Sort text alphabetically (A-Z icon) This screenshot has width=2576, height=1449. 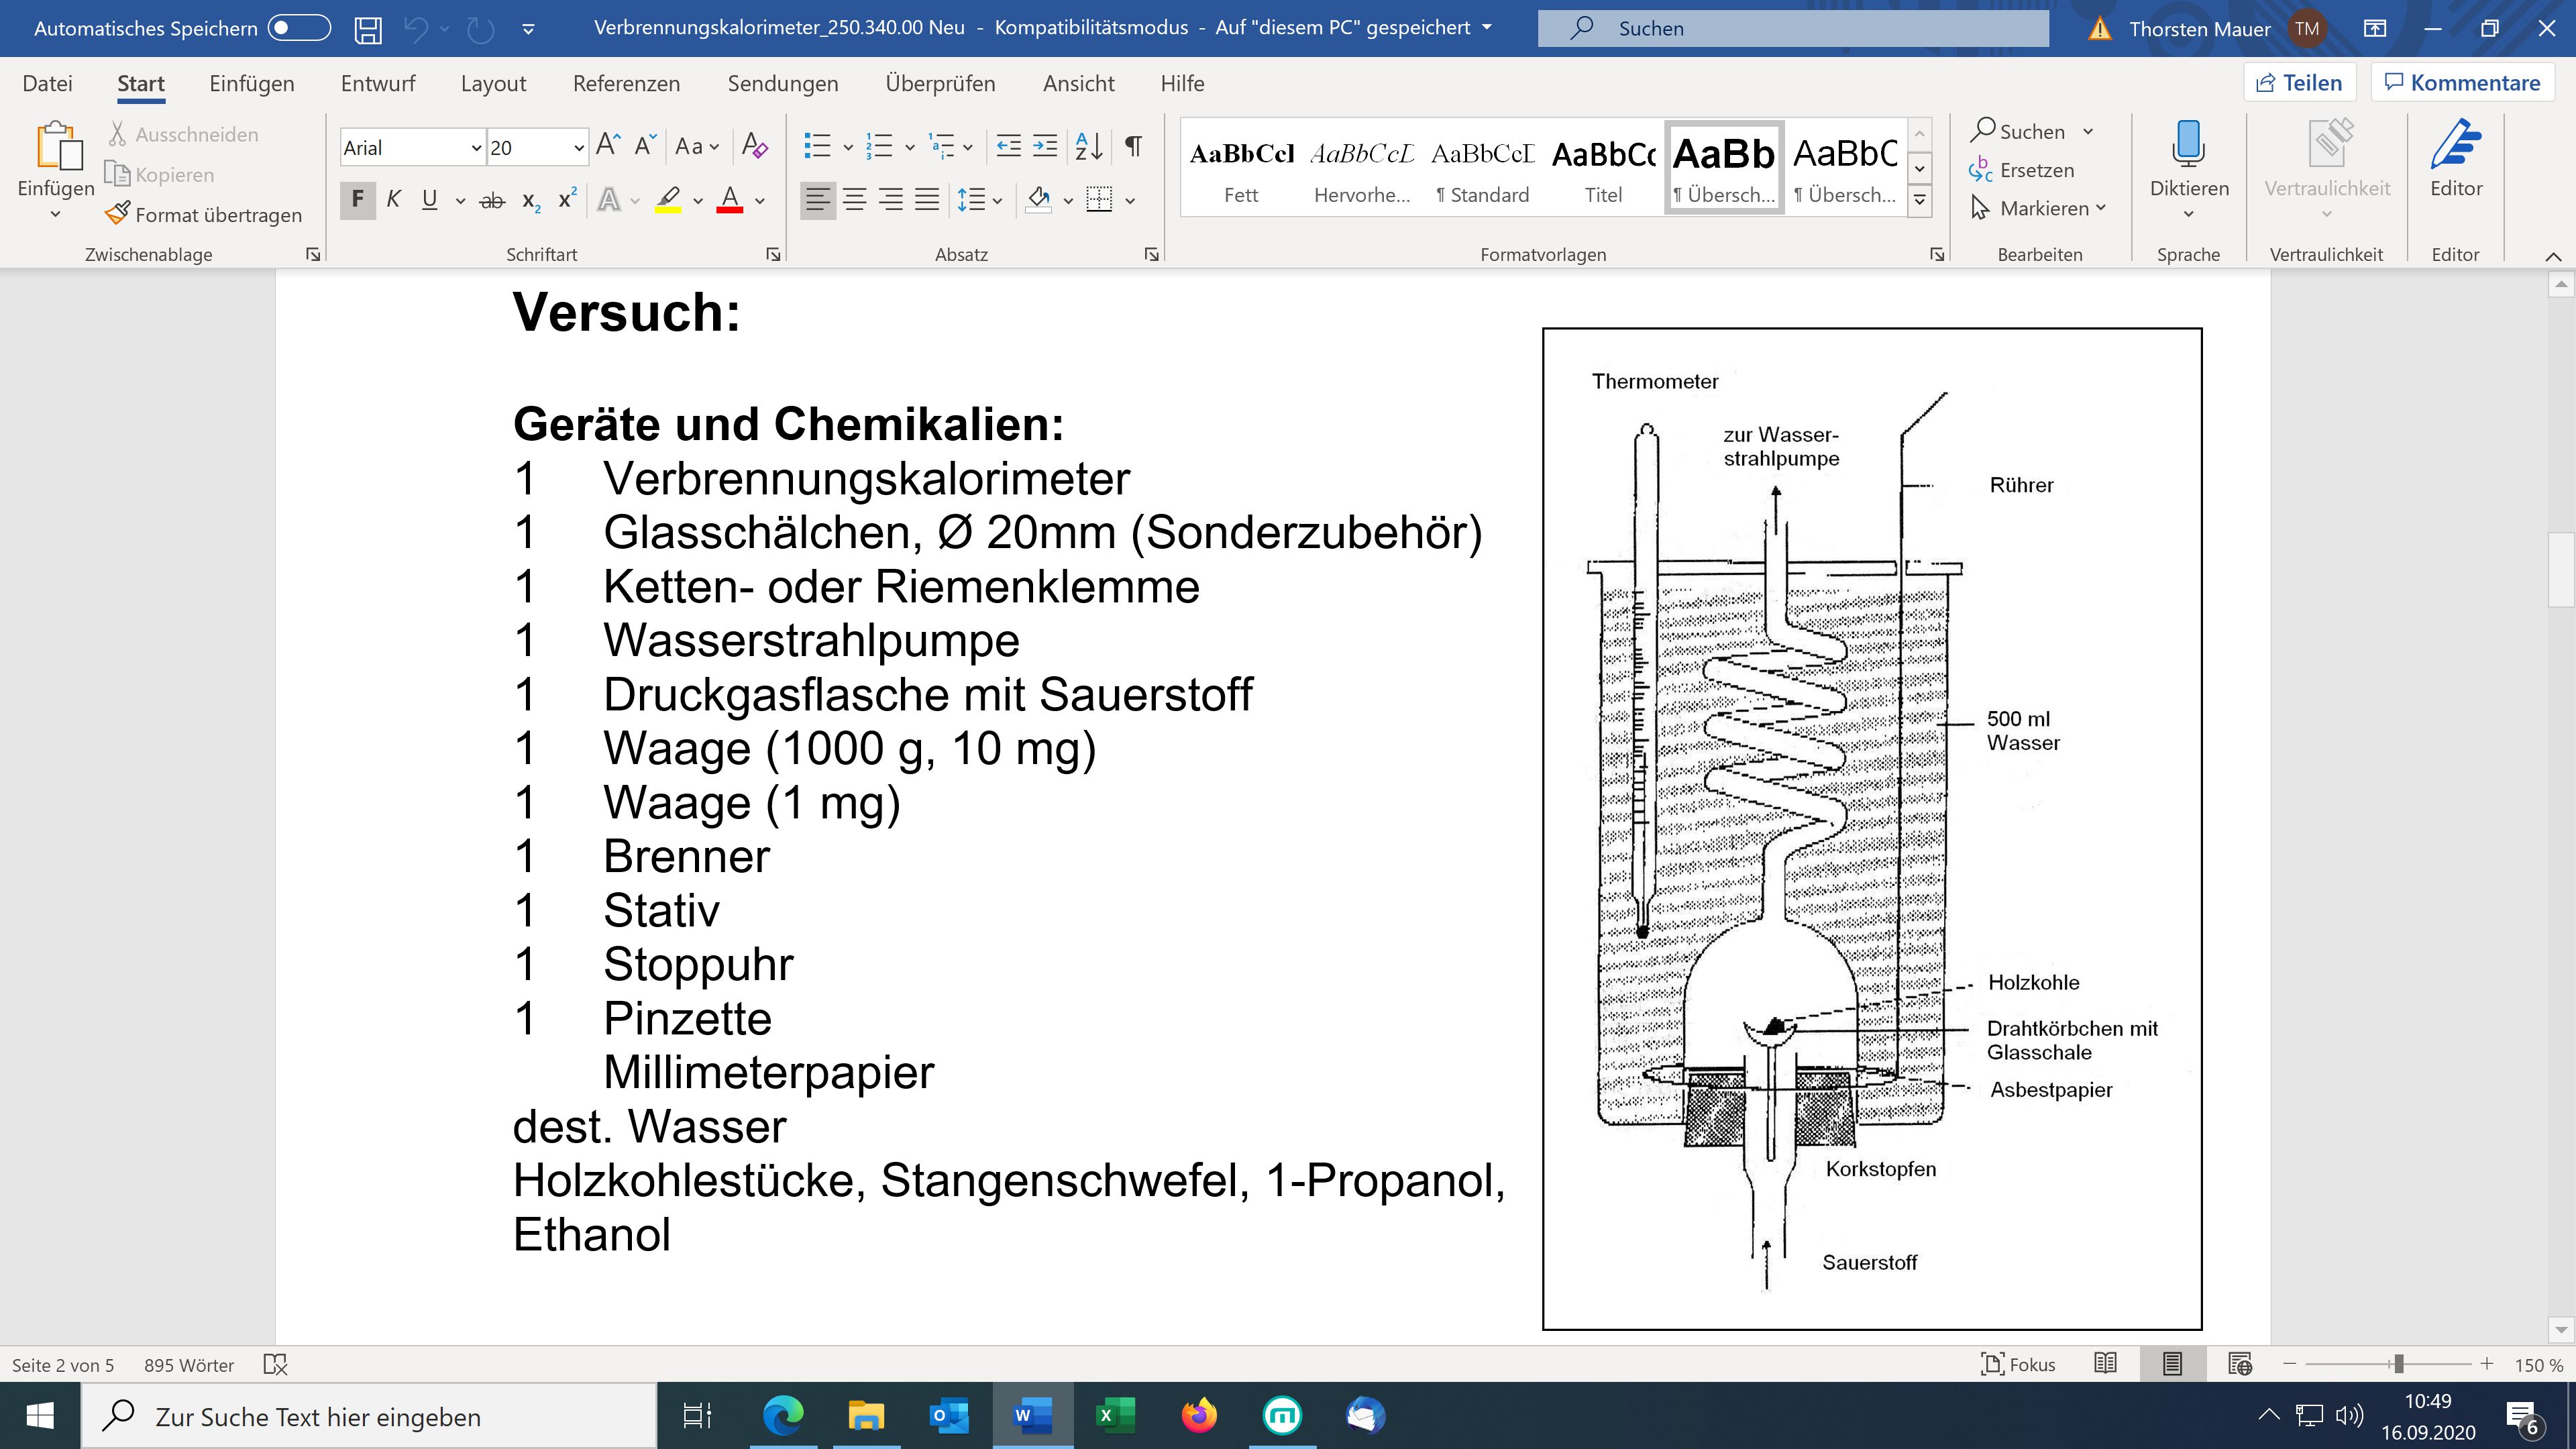point(1088,146)
